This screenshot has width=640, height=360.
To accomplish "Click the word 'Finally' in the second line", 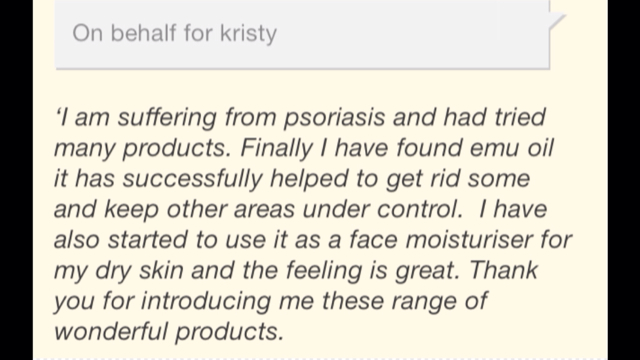I will (x=276, y=149).
